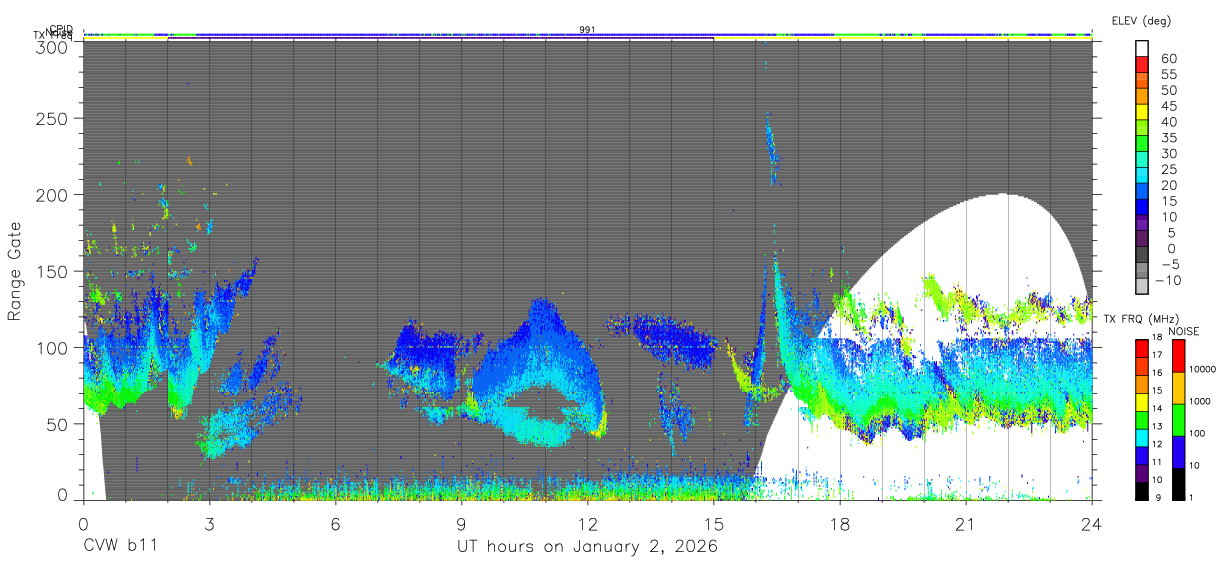The height and width of the screenshot is (567, 1228).
Task: Click the black 1-10 NOISE swatch
Action: [x=1178, y=484]
